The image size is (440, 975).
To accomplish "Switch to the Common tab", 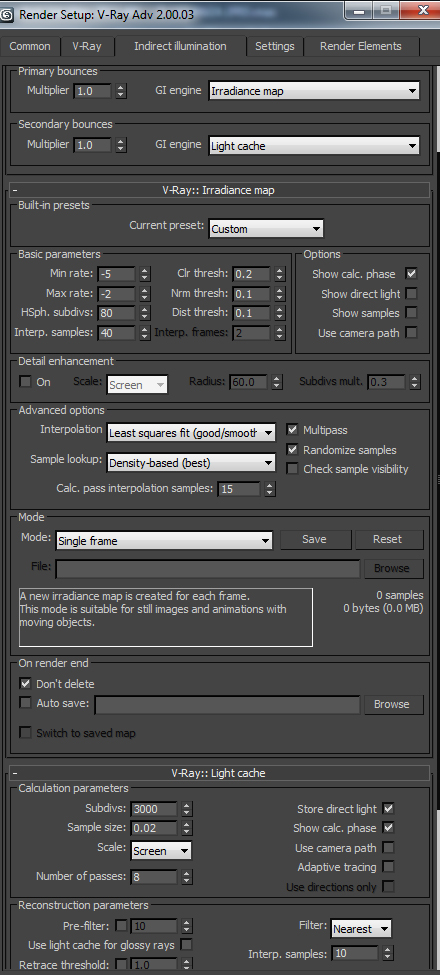I will point(30,46).
